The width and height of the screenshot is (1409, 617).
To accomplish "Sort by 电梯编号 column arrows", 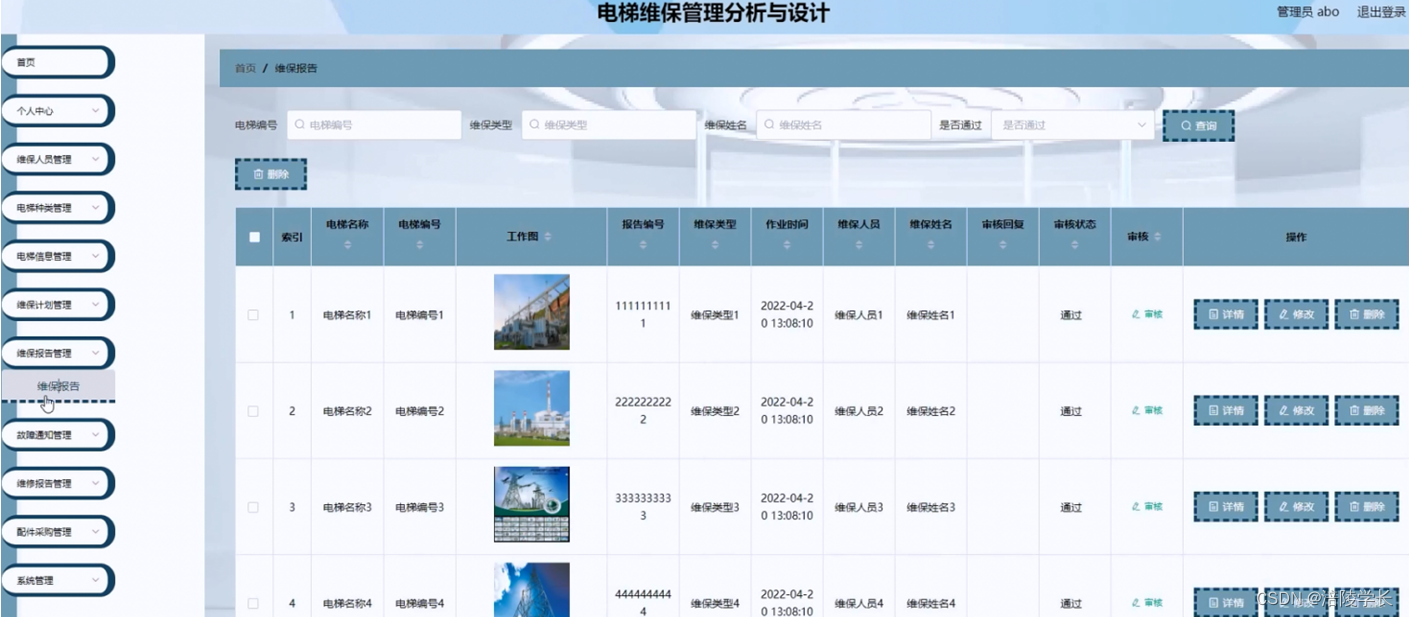I will pyautogui.click(x=419, y=245).
